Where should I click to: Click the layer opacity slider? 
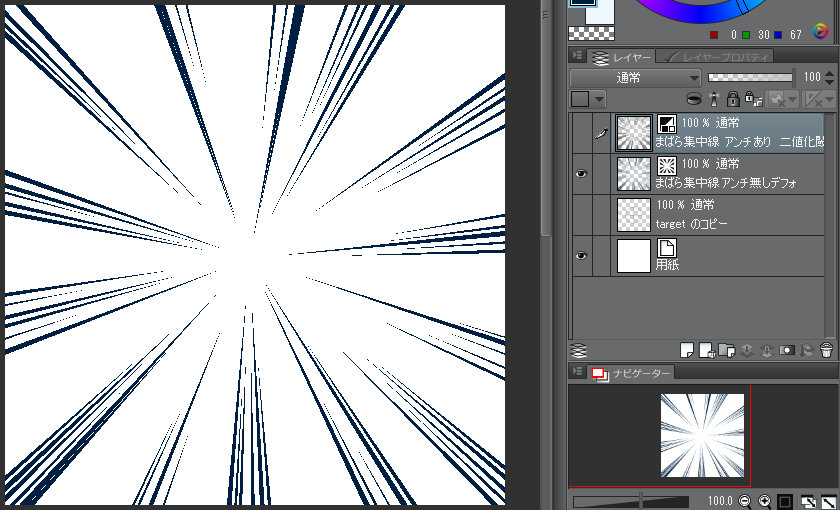750,77
